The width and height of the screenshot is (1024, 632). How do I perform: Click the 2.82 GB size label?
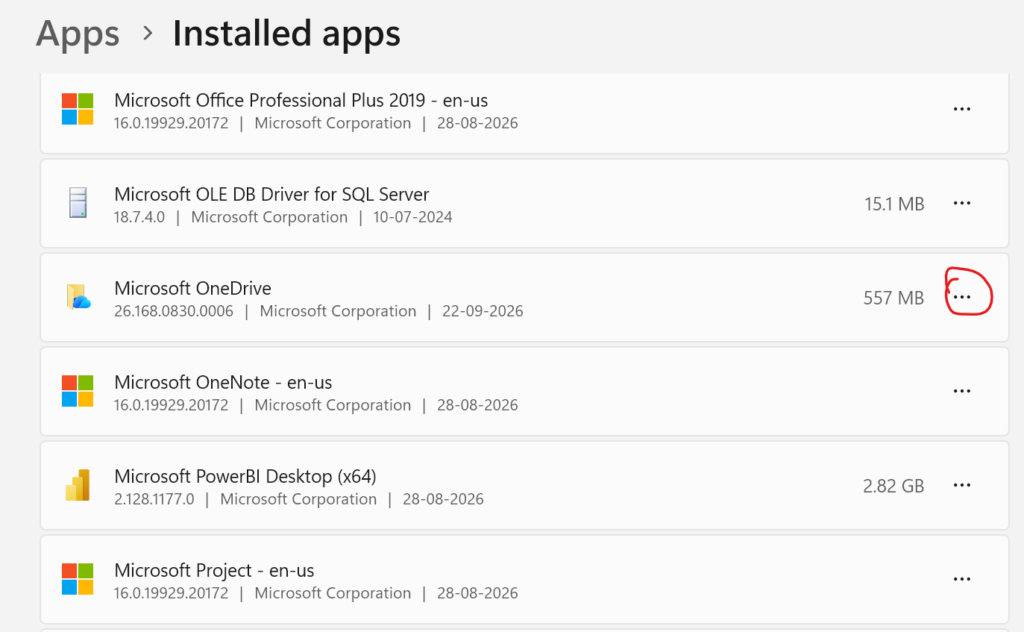pyautogui.click(x=893, y=486)
